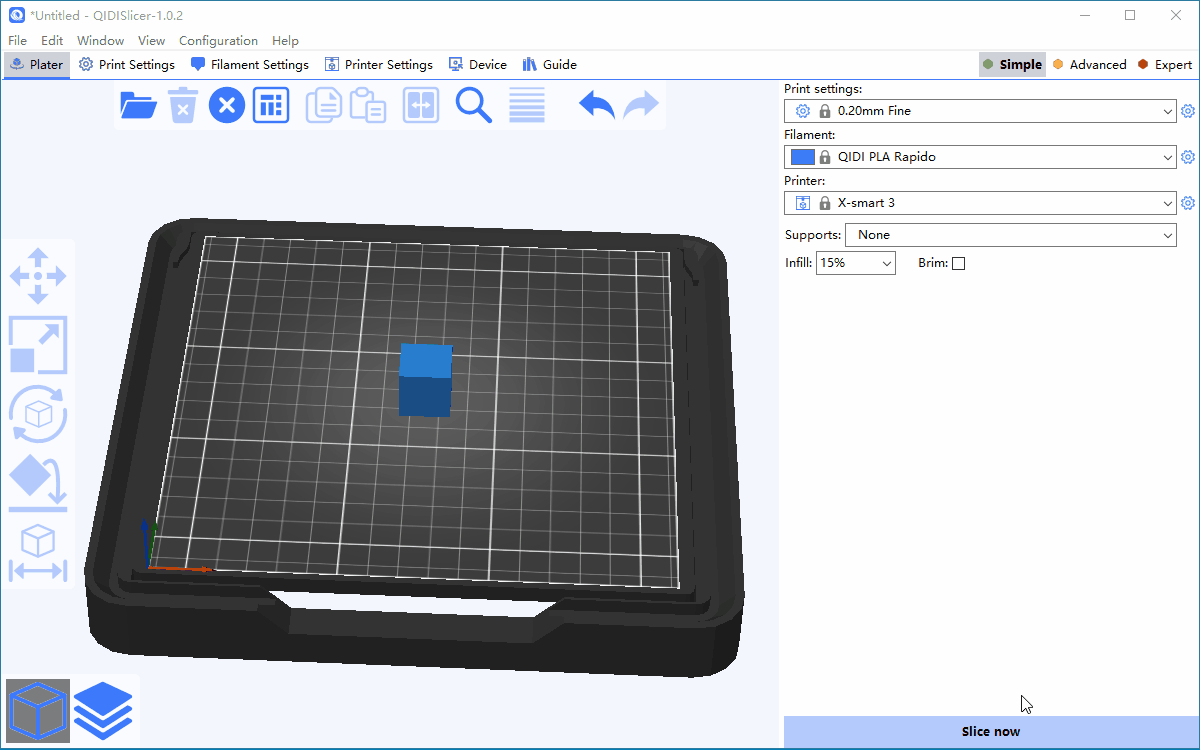Select the Rotate tool
Screen dimensions: 1200x750
pyautogui.click(x=38, y=413)
